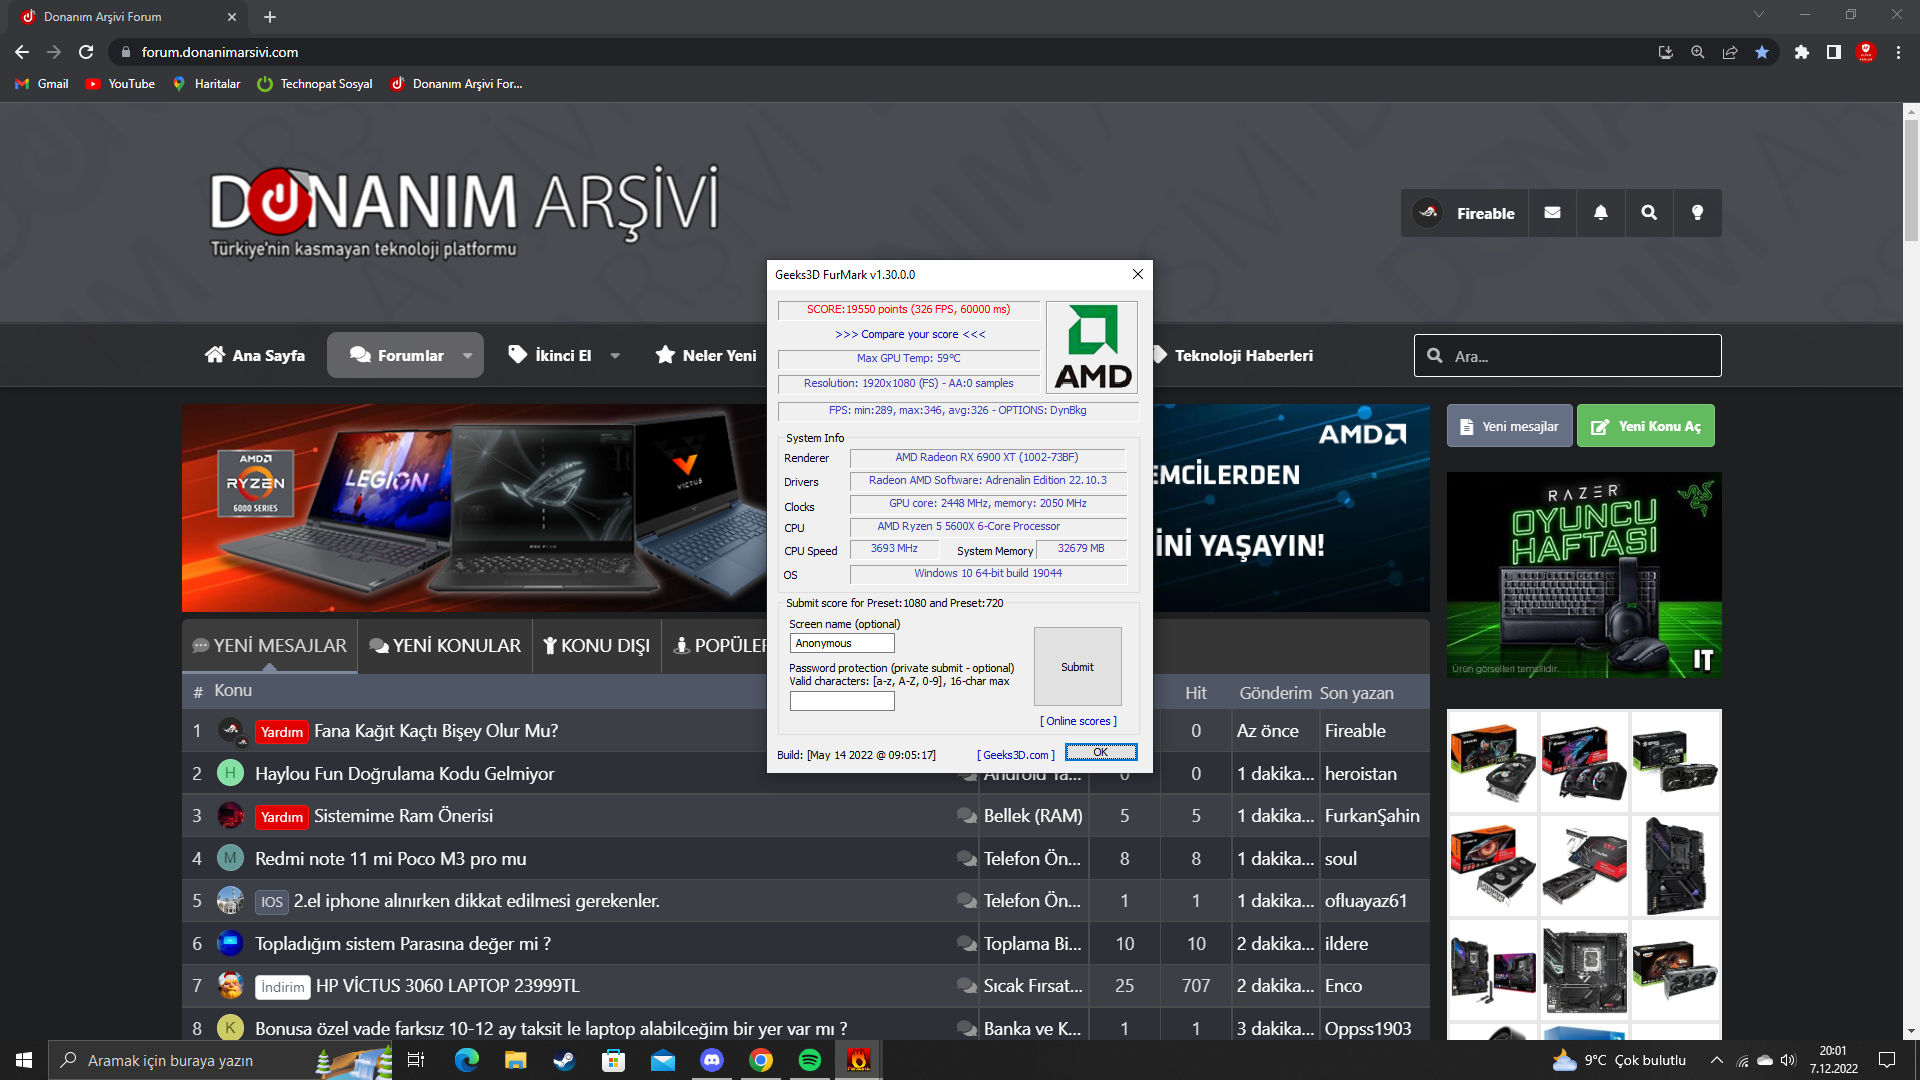Open Steam from the taskbar

click(x=565, y=1060)
